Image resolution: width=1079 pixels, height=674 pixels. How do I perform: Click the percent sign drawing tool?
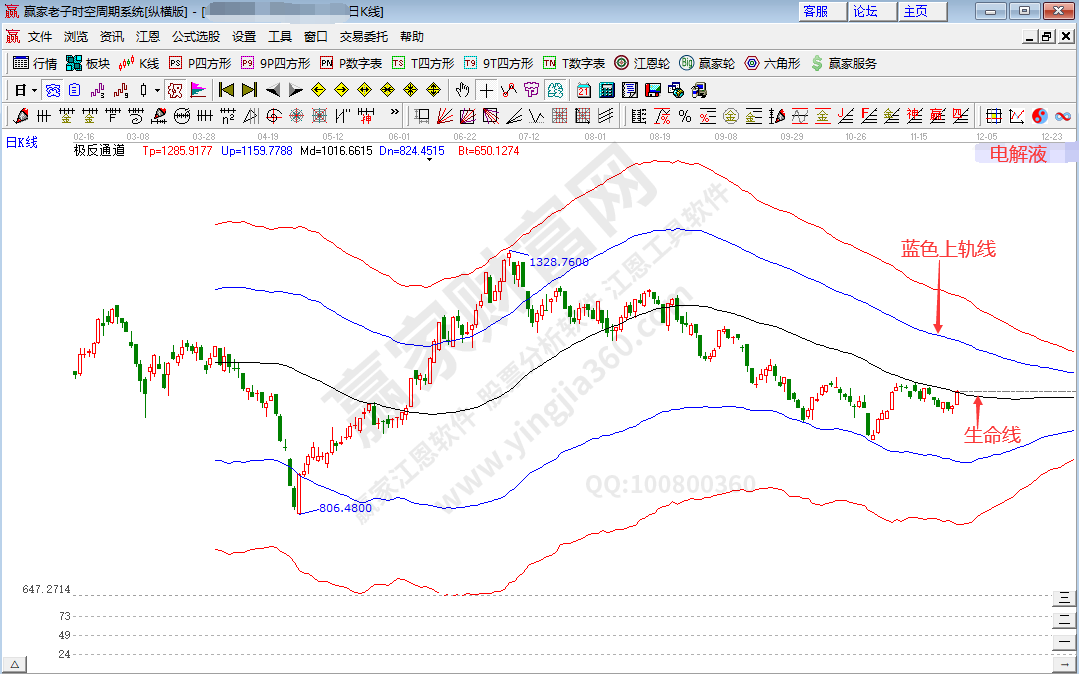point(685,115)
